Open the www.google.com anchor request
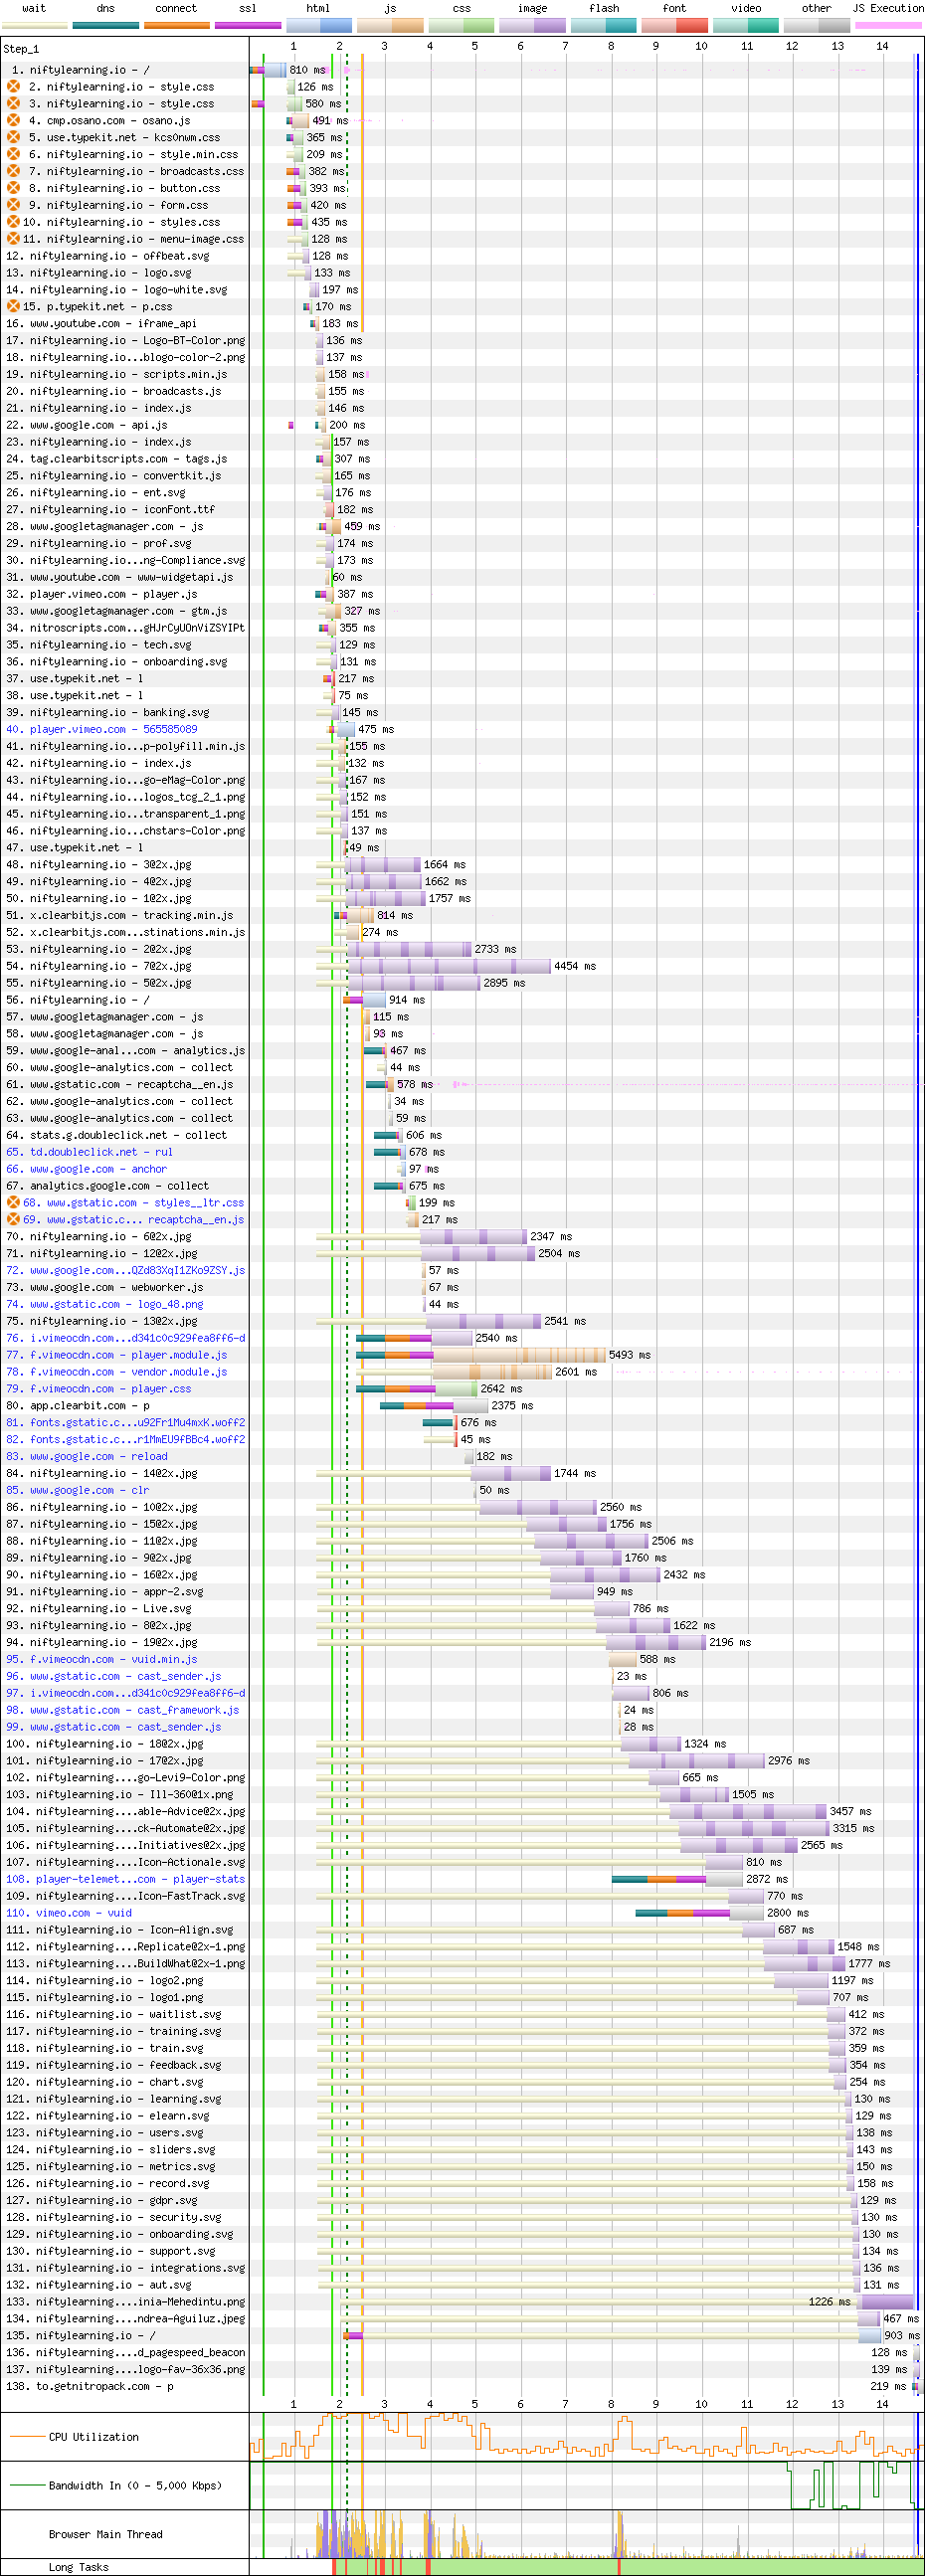 pyautogui.click(x=98, y=1169)
